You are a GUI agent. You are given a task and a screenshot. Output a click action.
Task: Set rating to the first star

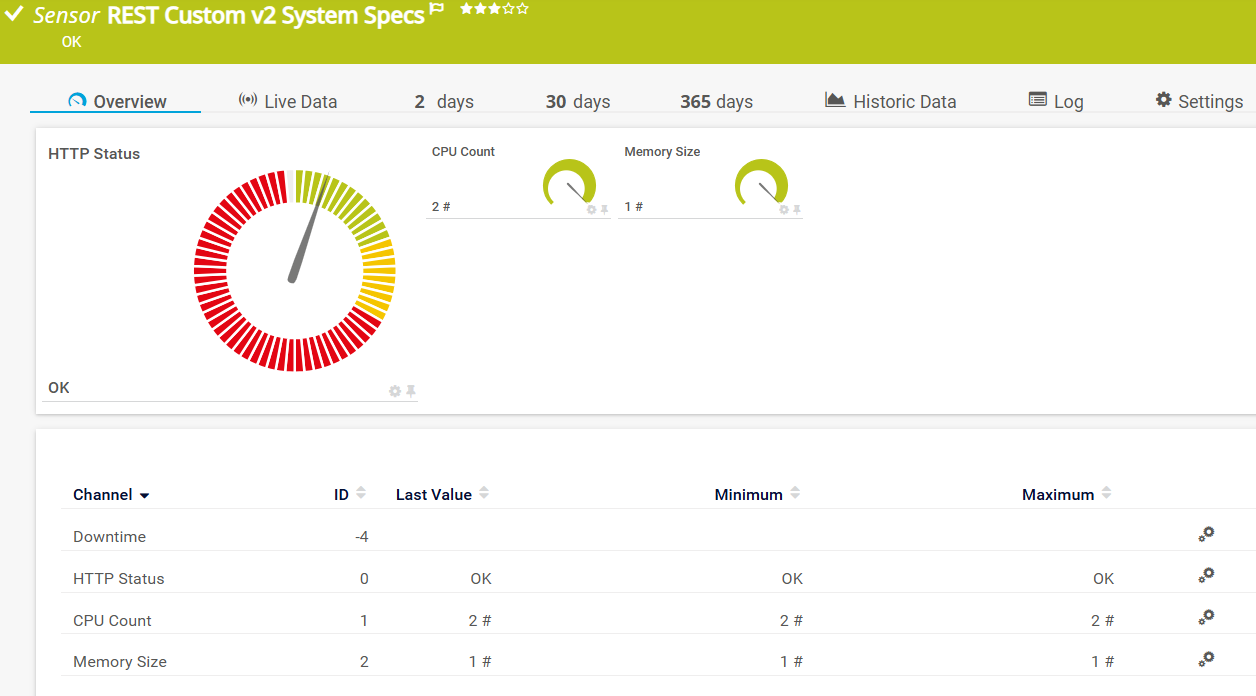[x=466, y=8]
